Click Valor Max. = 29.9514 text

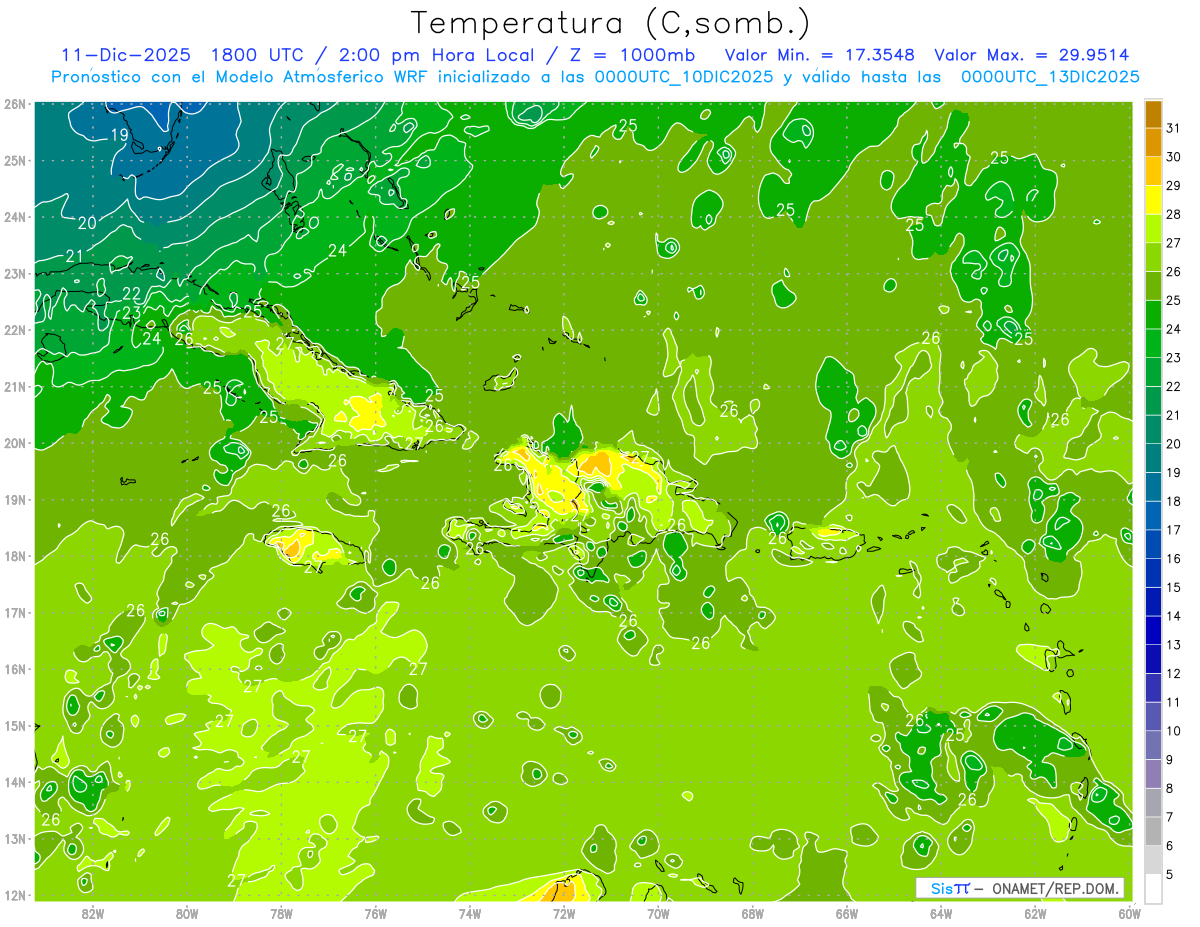[x=1032, y=55]
